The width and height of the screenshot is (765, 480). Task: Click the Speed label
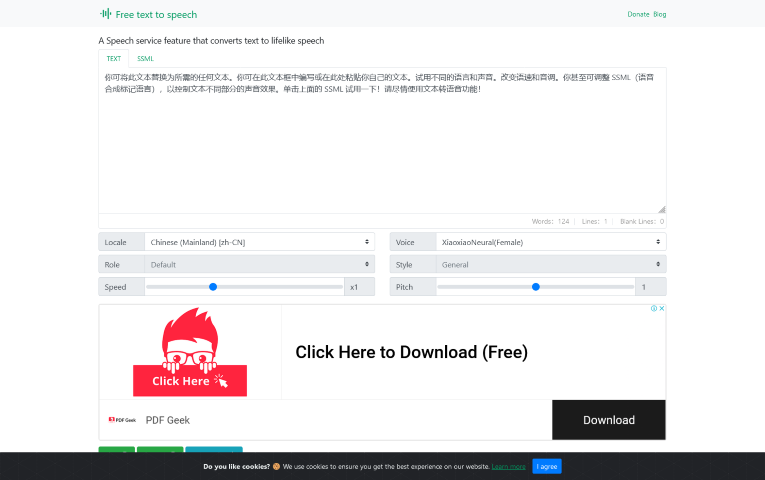pyautogui.click(x=121, y=287)
